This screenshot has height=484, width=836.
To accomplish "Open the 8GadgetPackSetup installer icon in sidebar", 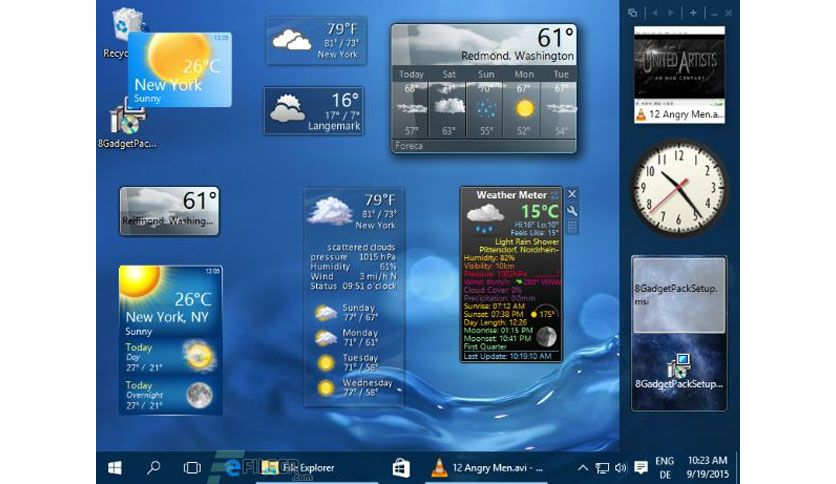I will coord(679,366).
